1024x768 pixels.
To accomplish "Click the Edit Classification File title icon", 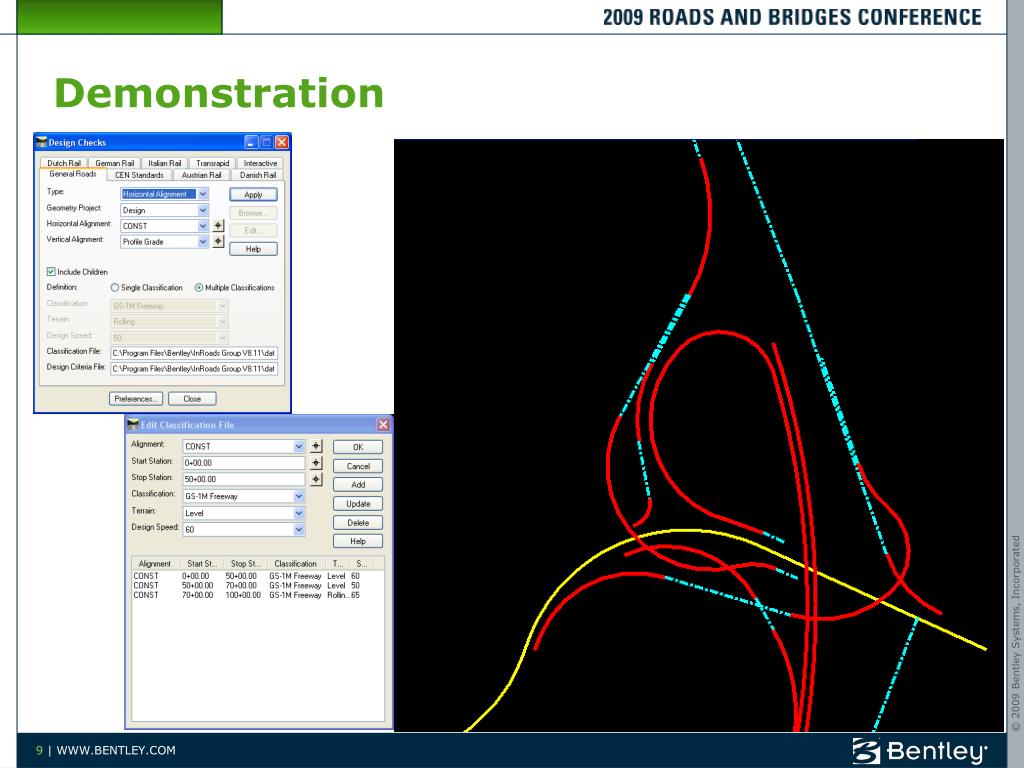I will pos(133,424).
